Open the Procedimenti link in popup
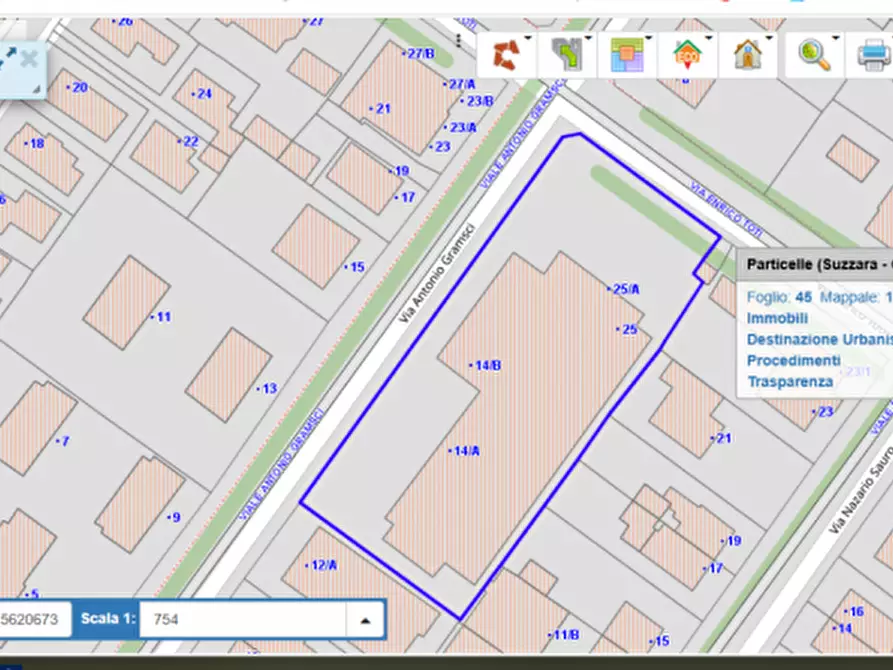Image resolution: width=893 pixels, height=670 pixels. point(793,361)
